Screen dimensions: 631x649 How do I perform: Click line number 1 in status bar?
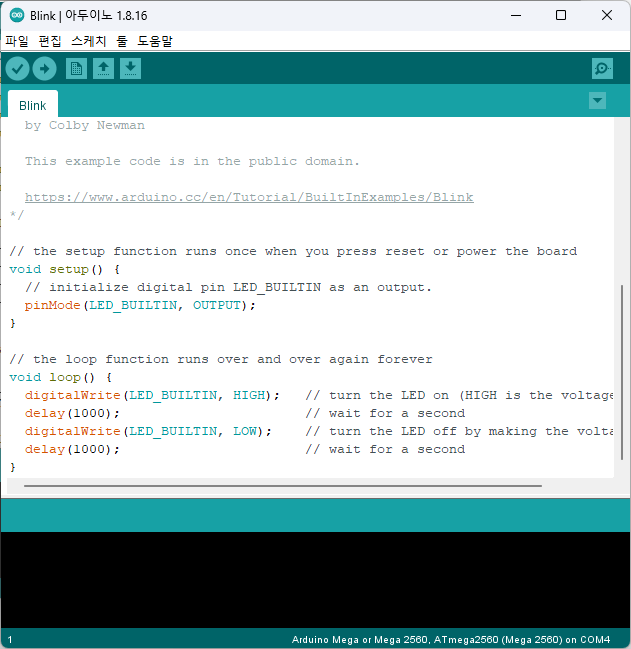pyautogui.click(x=10, y=640)
